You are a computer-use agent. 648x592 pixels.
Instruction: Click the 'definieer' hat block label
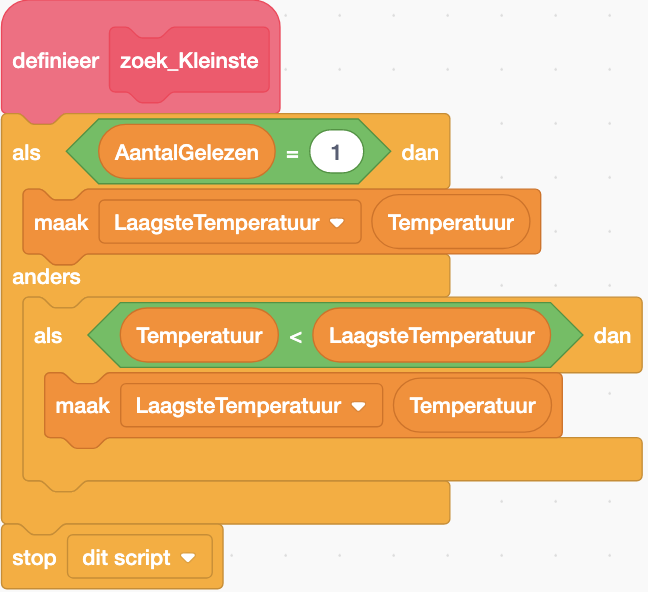(x=55, y=61)
